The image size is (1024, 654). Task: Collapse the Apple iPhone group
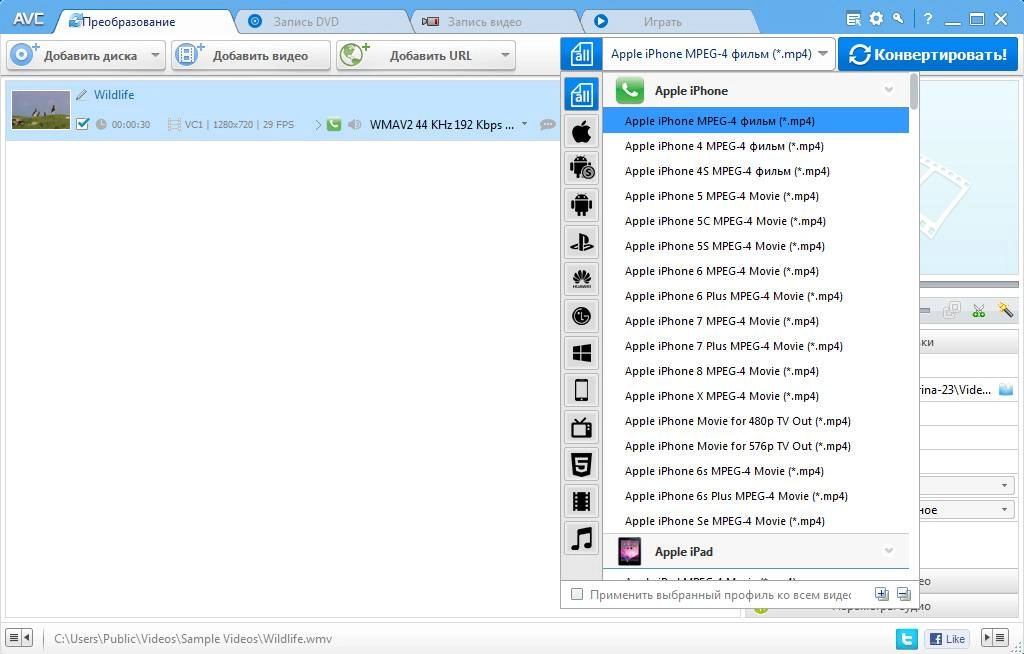click(889, 90)
